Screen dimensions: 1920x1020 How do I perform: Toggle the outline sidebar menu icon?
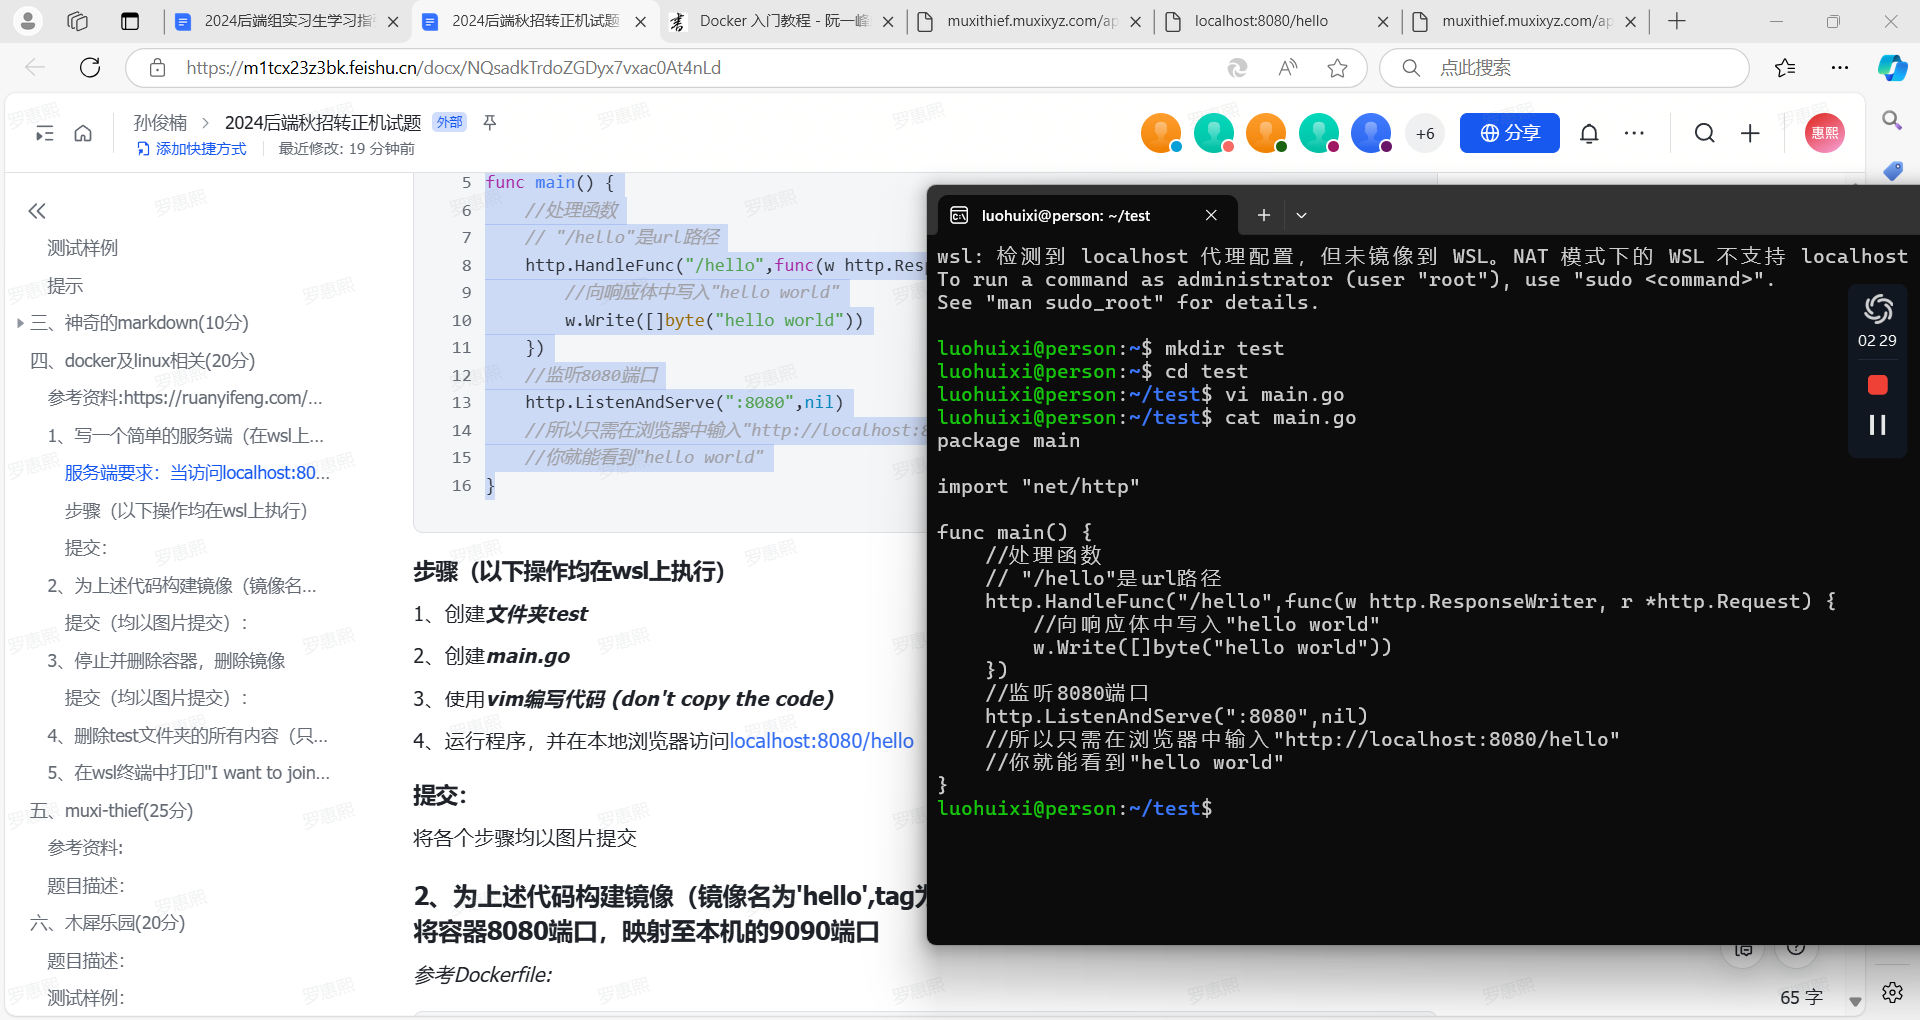pos(45,133)
